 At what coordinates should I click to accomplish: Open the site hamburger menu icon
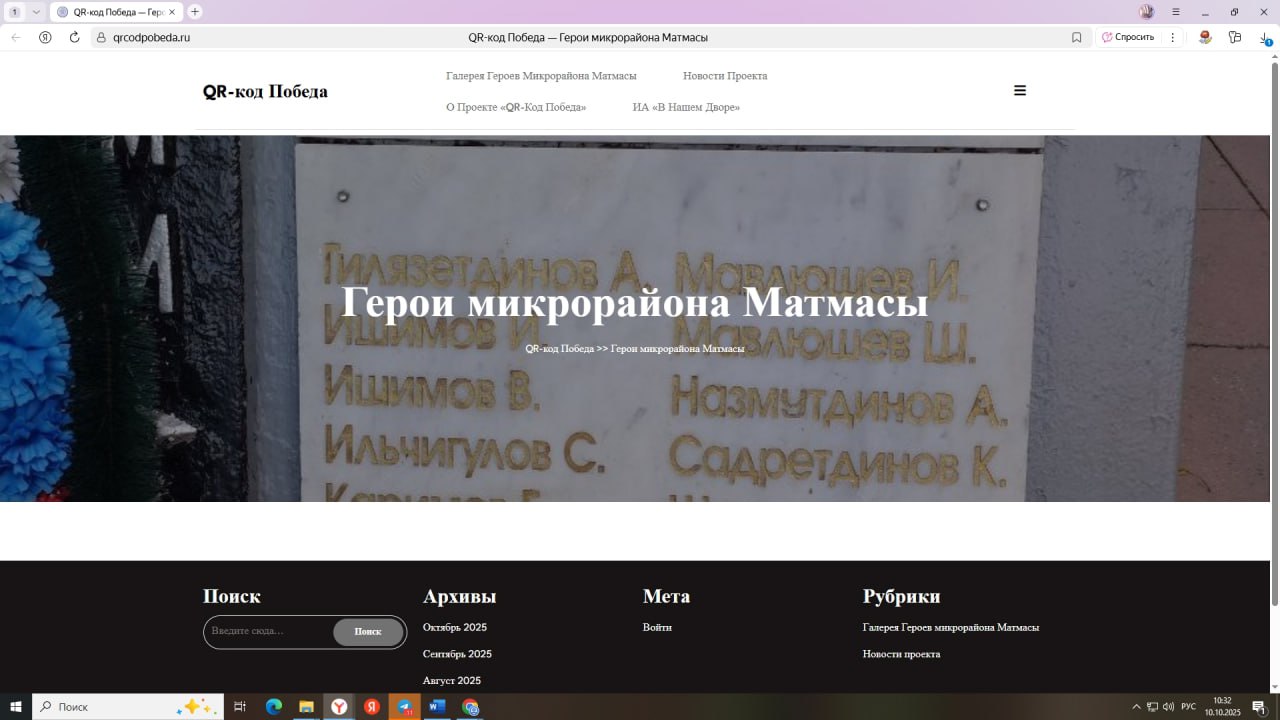tap(1020, 90)
